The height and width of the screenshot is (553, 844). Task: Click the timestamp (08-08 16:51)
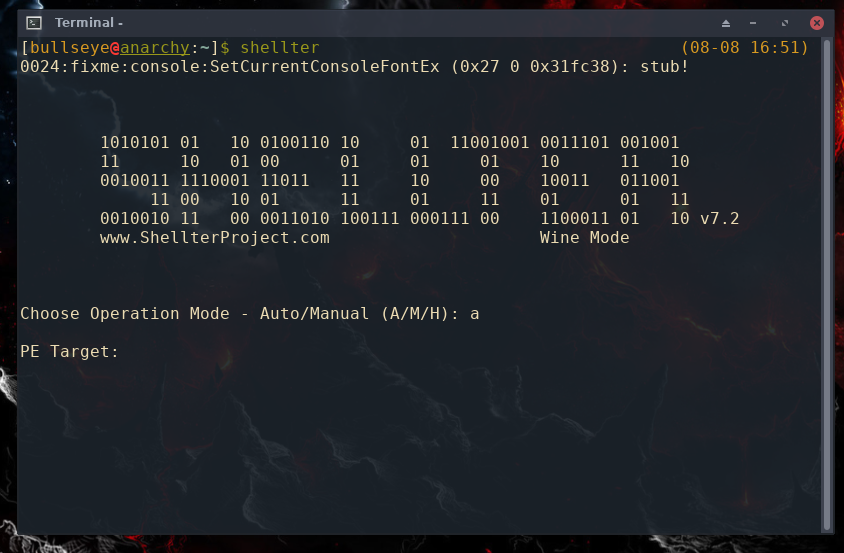pyautogui.click(x=745, y=48)
